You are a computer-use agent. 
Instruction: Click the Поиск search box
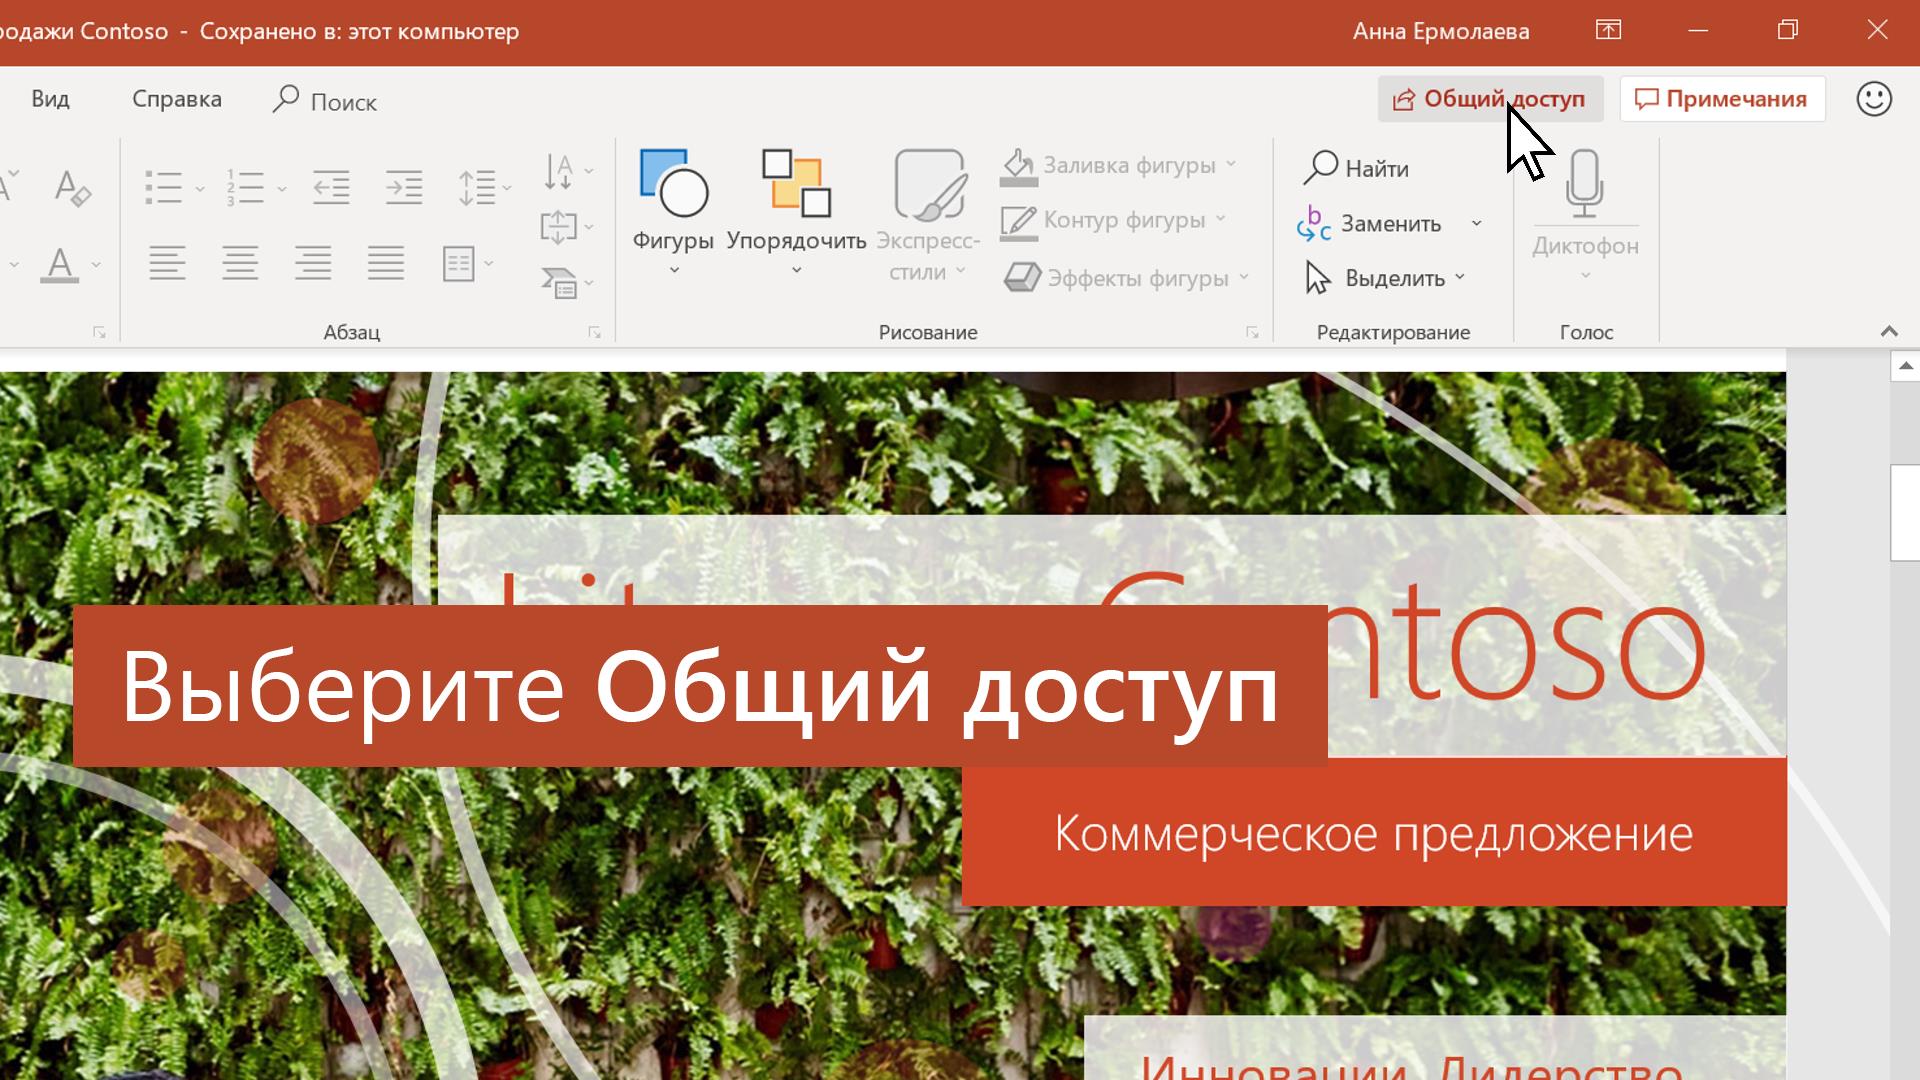325,101
